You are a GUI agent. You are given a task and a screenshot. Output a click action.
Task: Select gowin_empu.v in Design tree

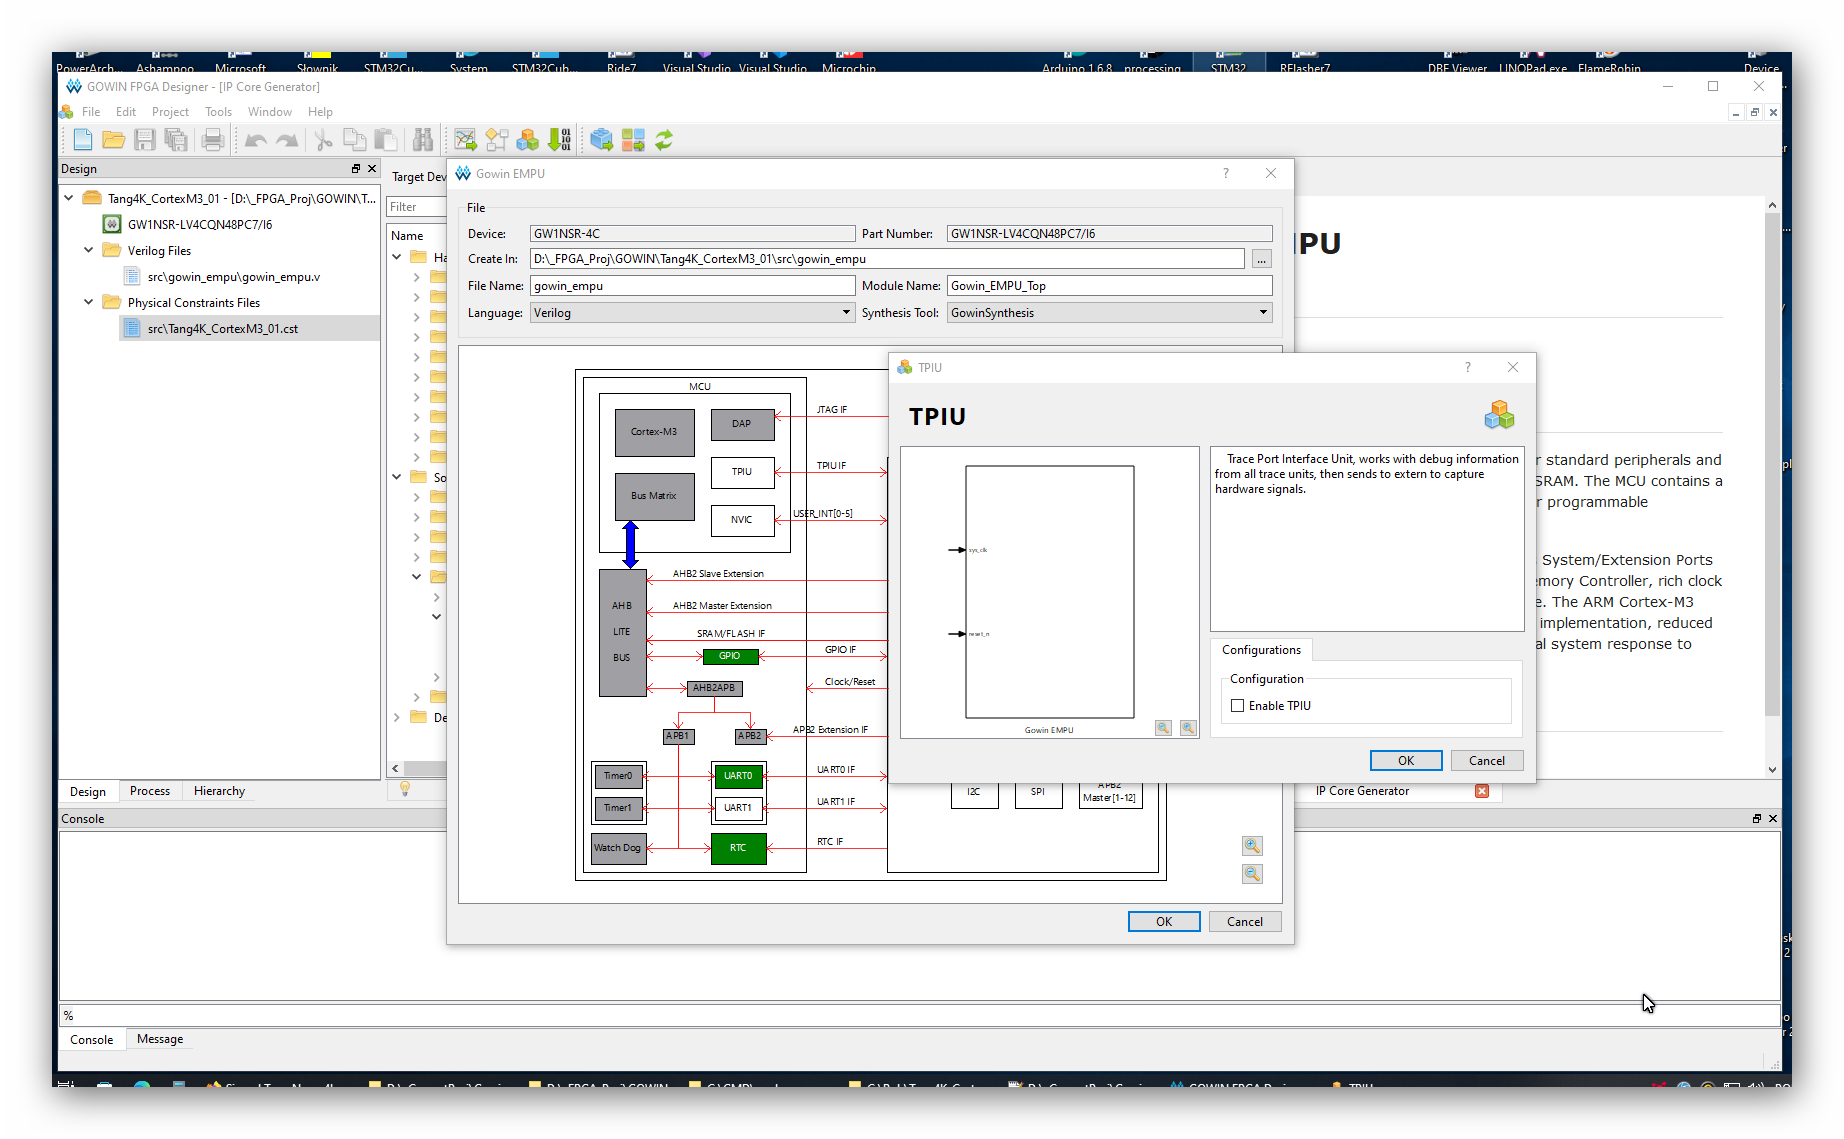[234, 277]
